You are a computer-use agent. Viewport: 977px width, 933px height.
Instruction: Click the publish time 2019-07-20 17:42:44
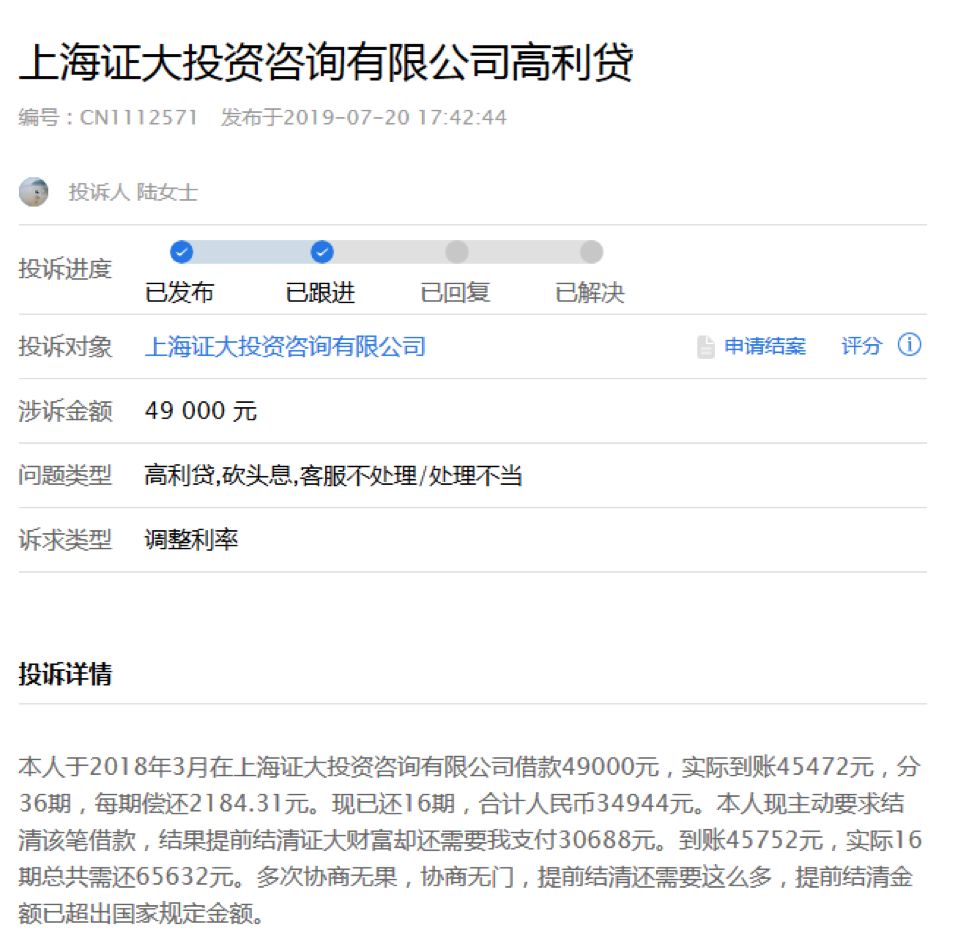[x=394, y=117]
